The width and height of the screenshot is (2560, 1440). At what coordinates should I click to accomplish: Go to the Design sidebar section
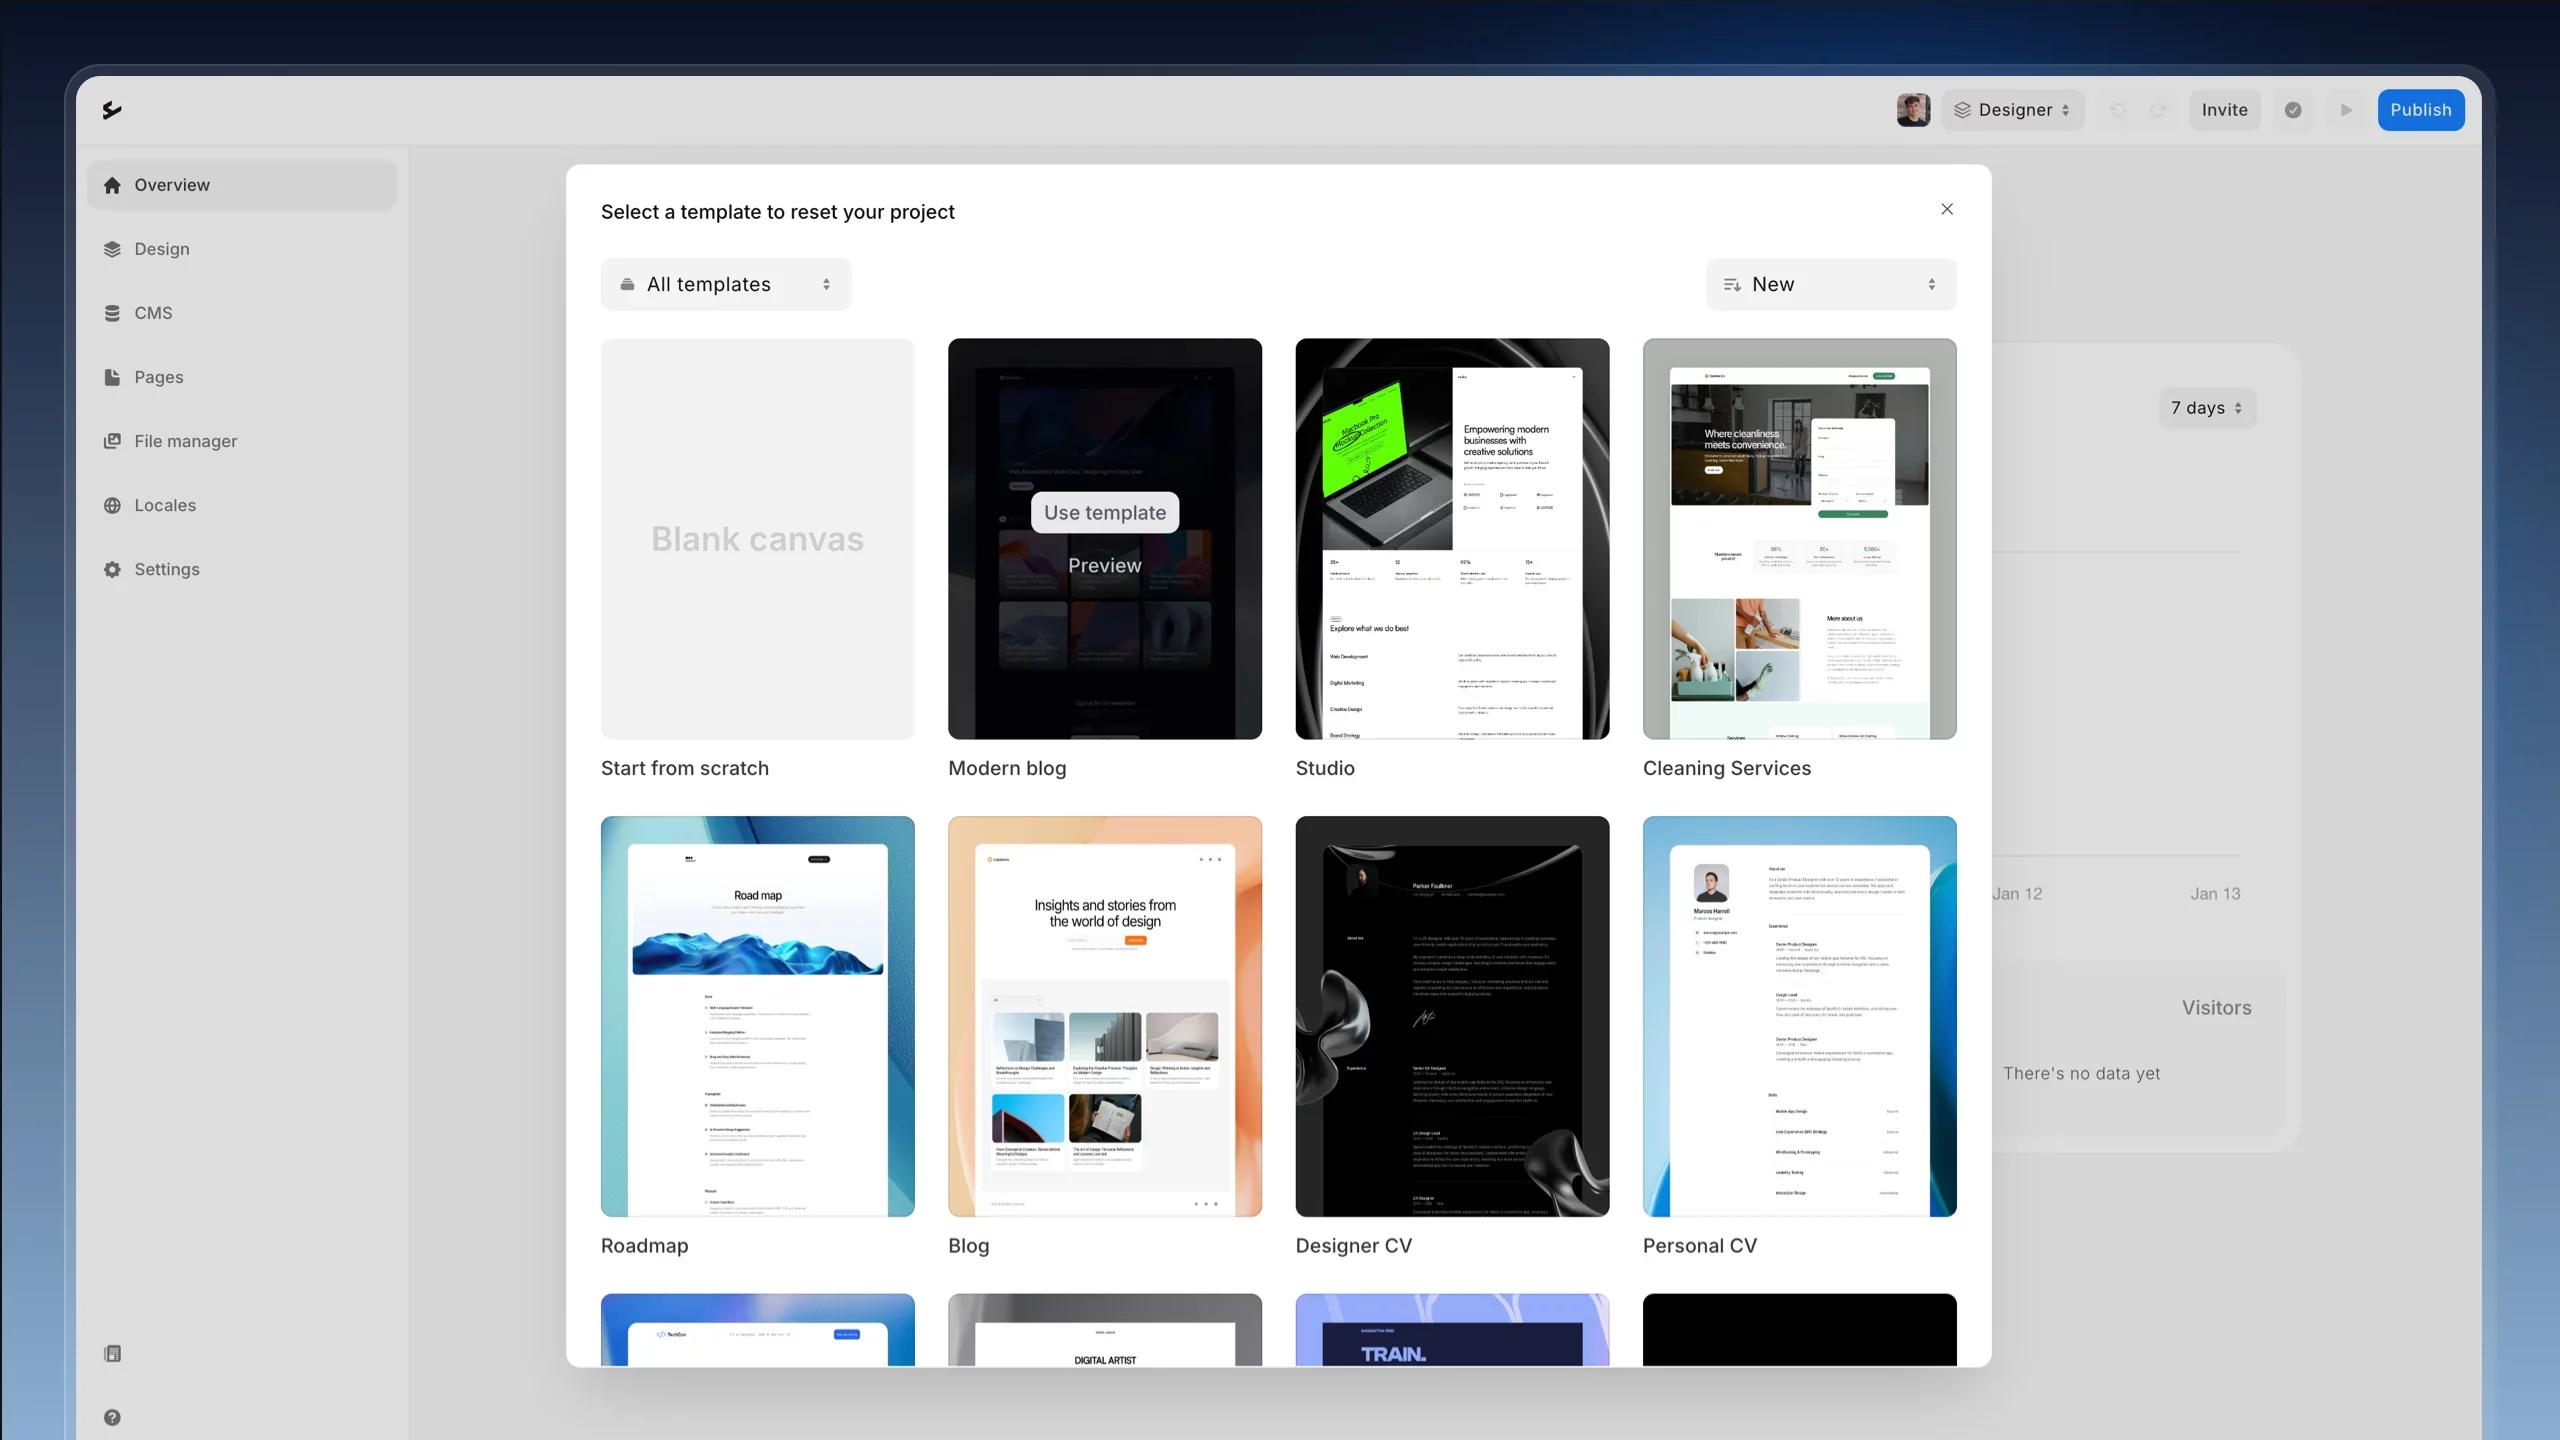[x=162, y=249]
